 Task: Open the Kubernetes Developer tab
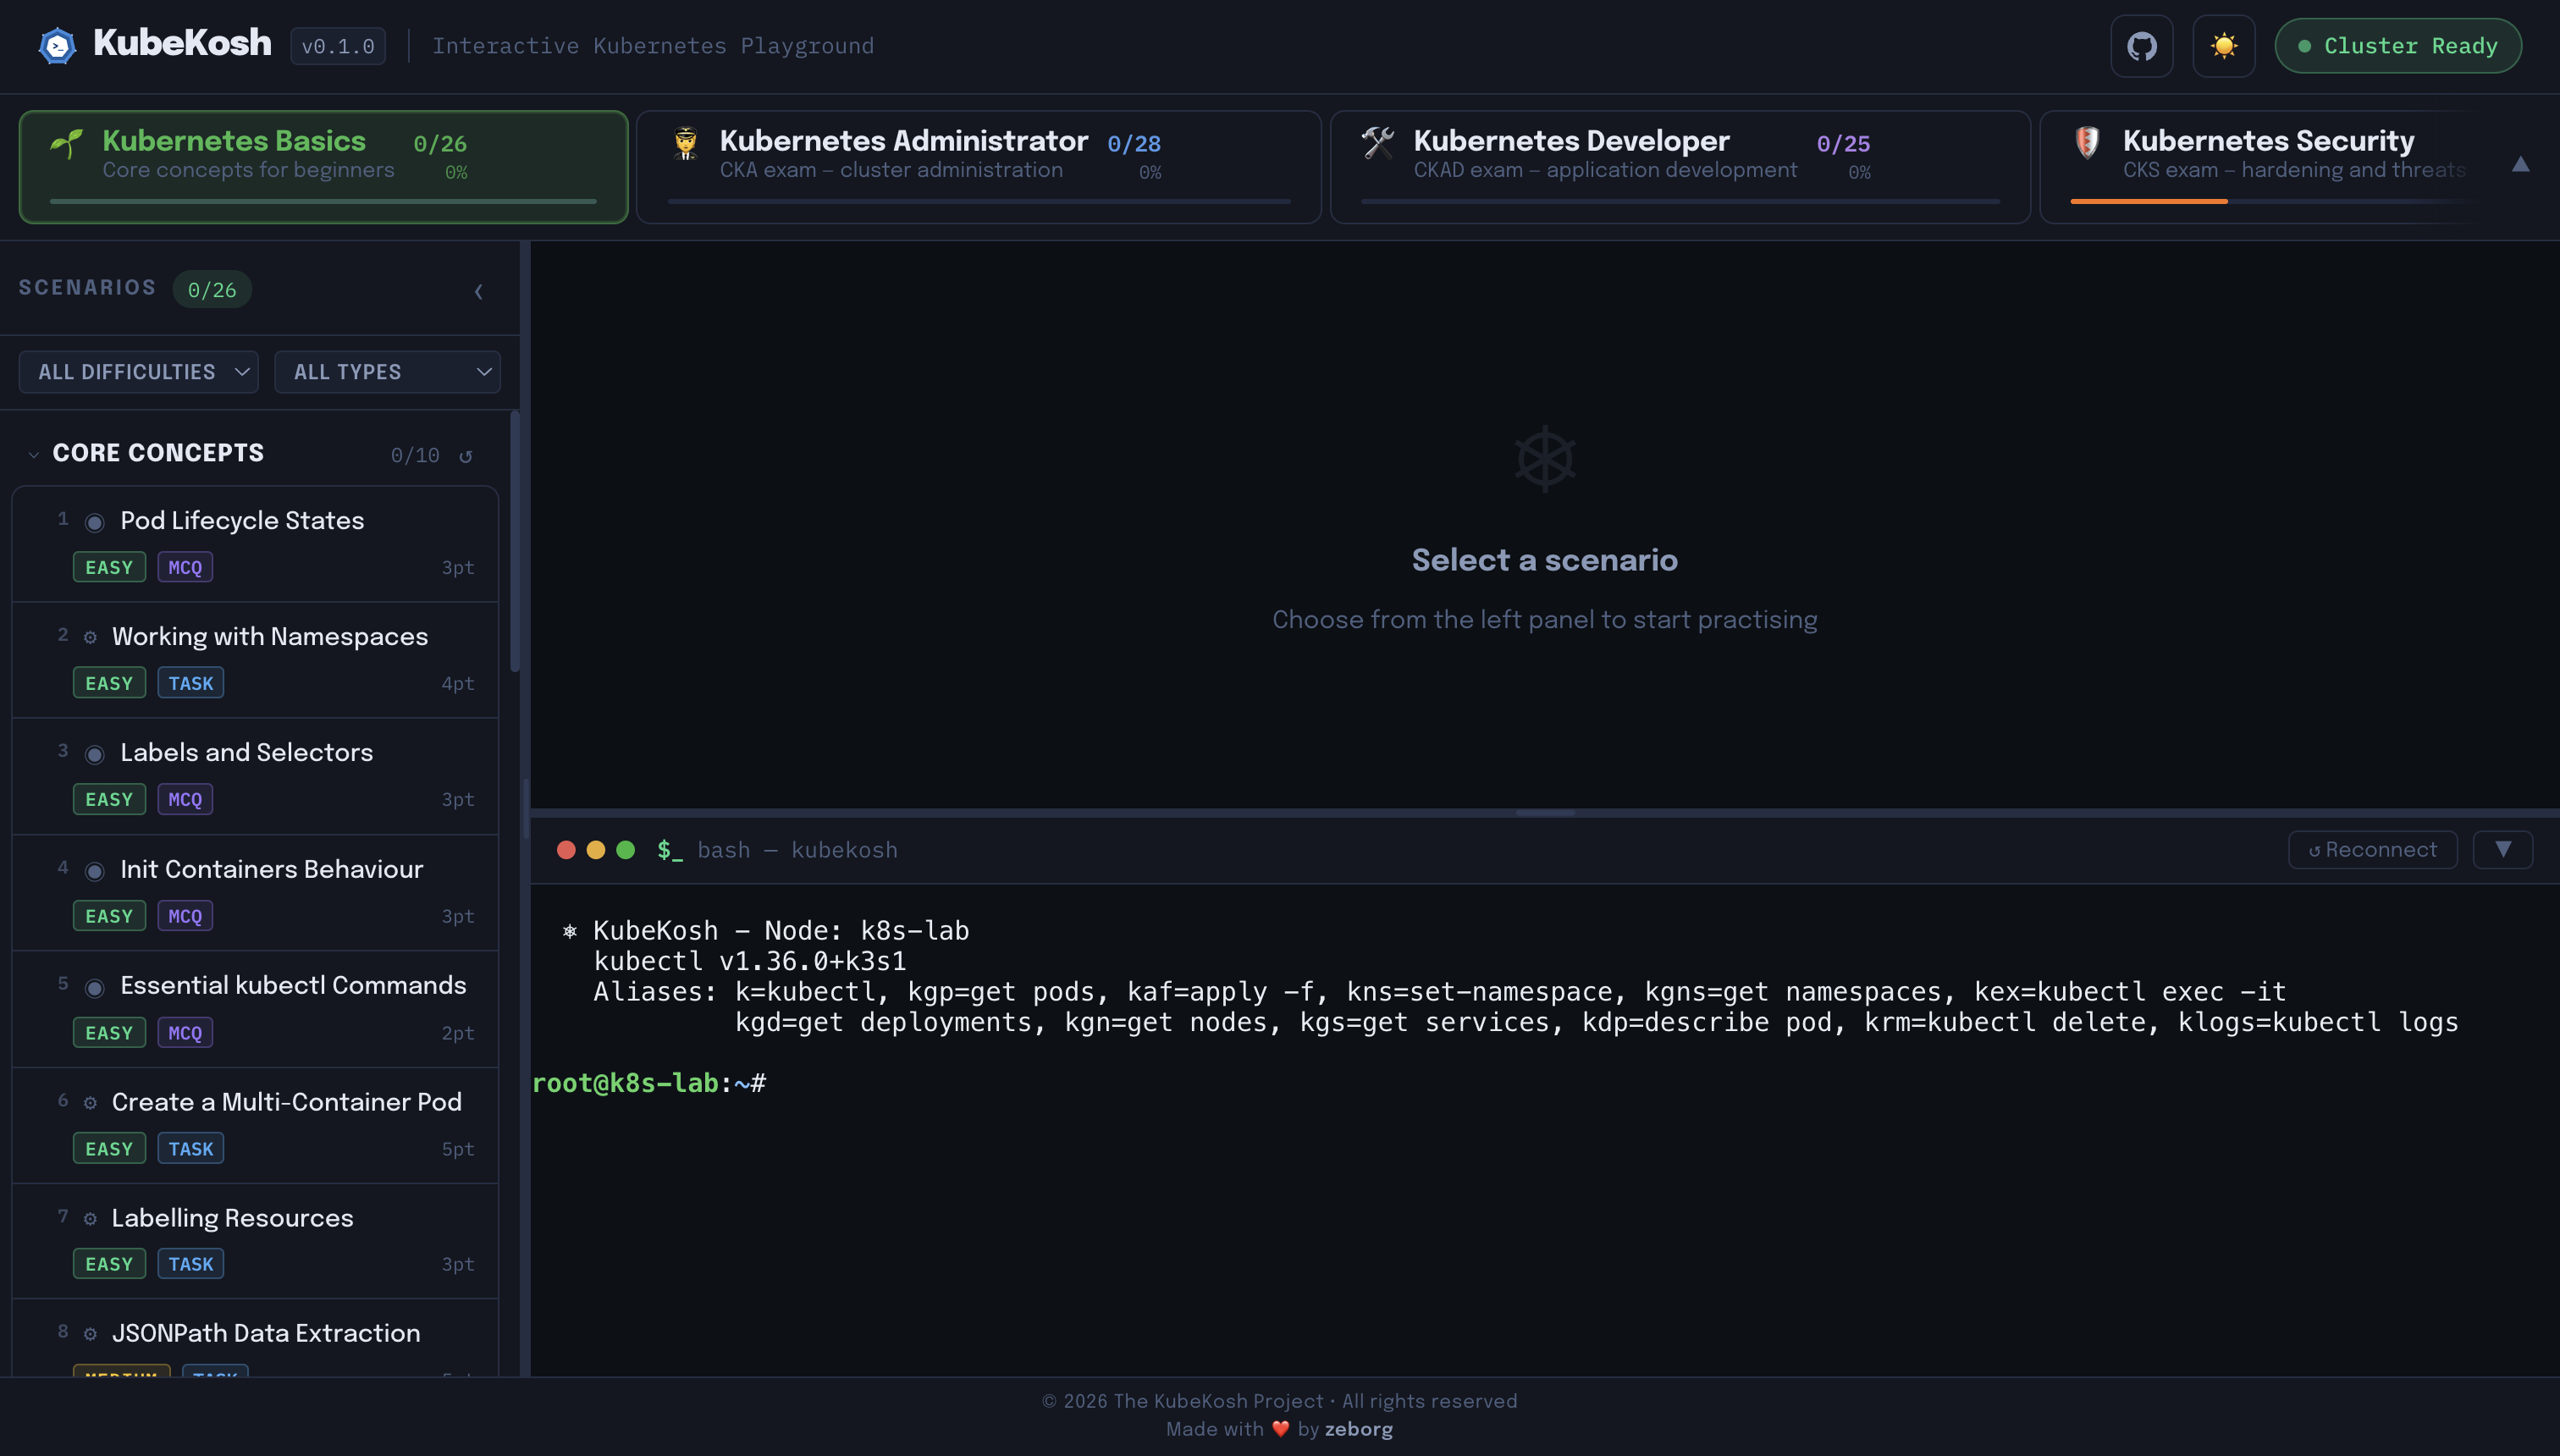click(1679, 167)
